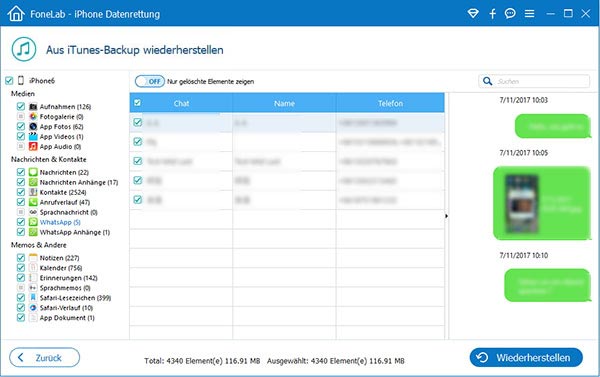Uncheck the last chat row checkbox
The image size is (600, 377).
pyautogui.click(x=138, y=199)
